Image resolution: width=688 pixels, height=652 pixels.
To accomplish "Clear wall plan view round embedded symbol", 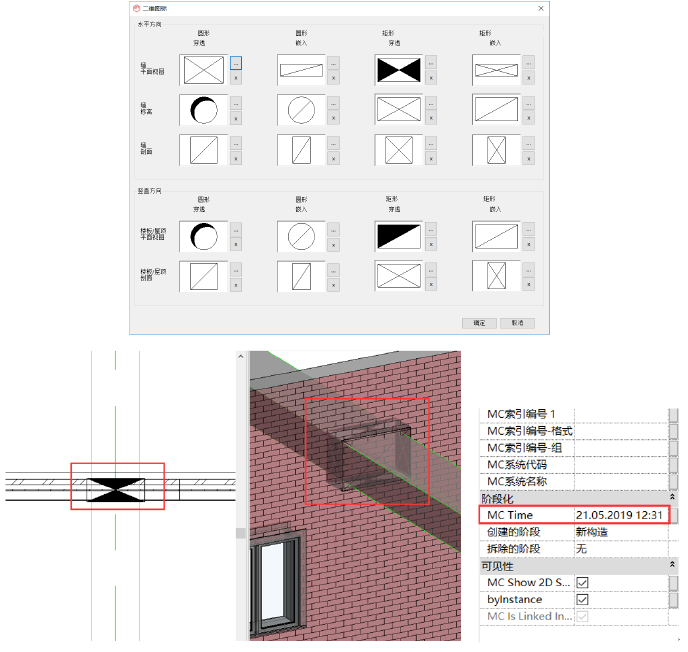I will [333, 78].
